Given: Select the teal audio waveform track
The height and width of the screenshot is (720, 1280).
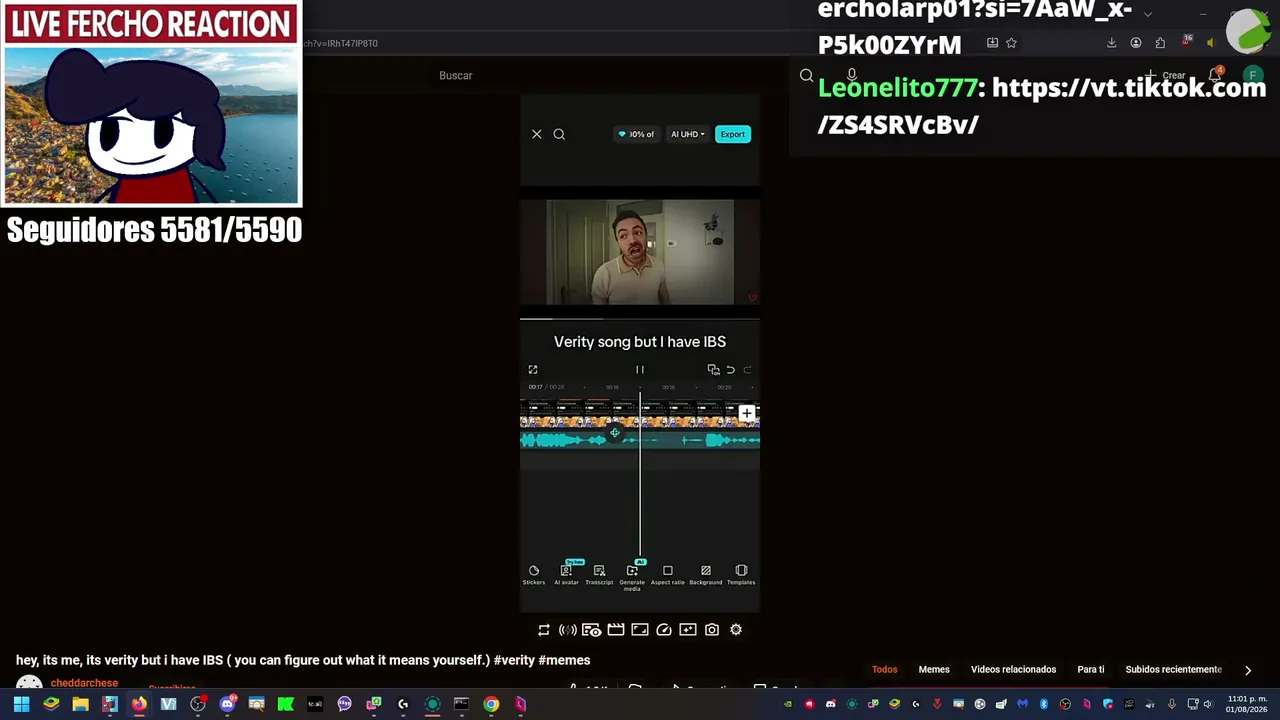Looking at the screenshot, I should click(x=640, y=440).
